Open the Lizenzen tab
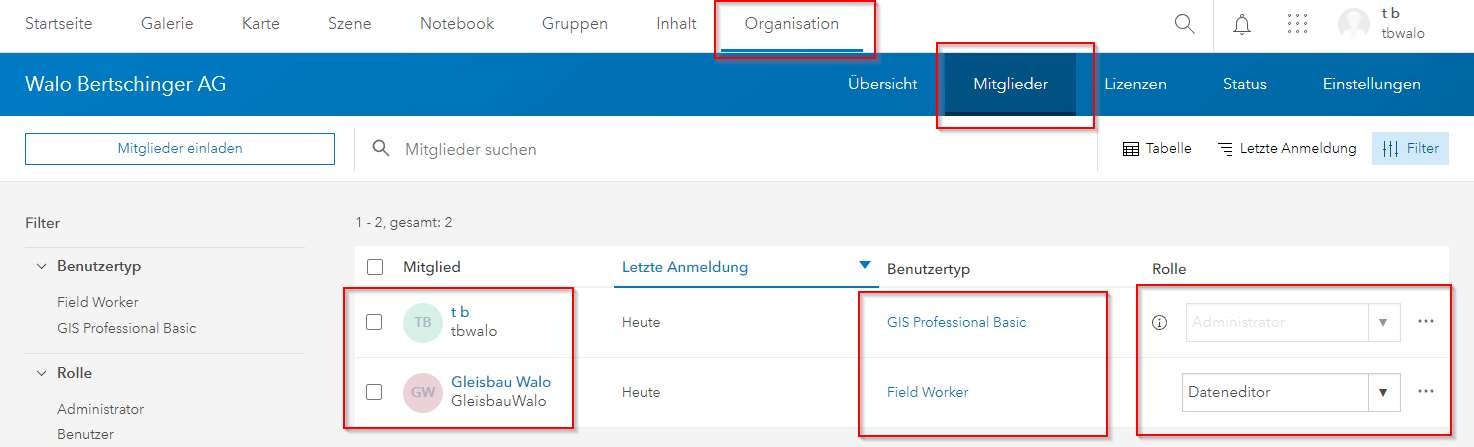This screenshot has height=447, width=1474. coord(1135,84)
